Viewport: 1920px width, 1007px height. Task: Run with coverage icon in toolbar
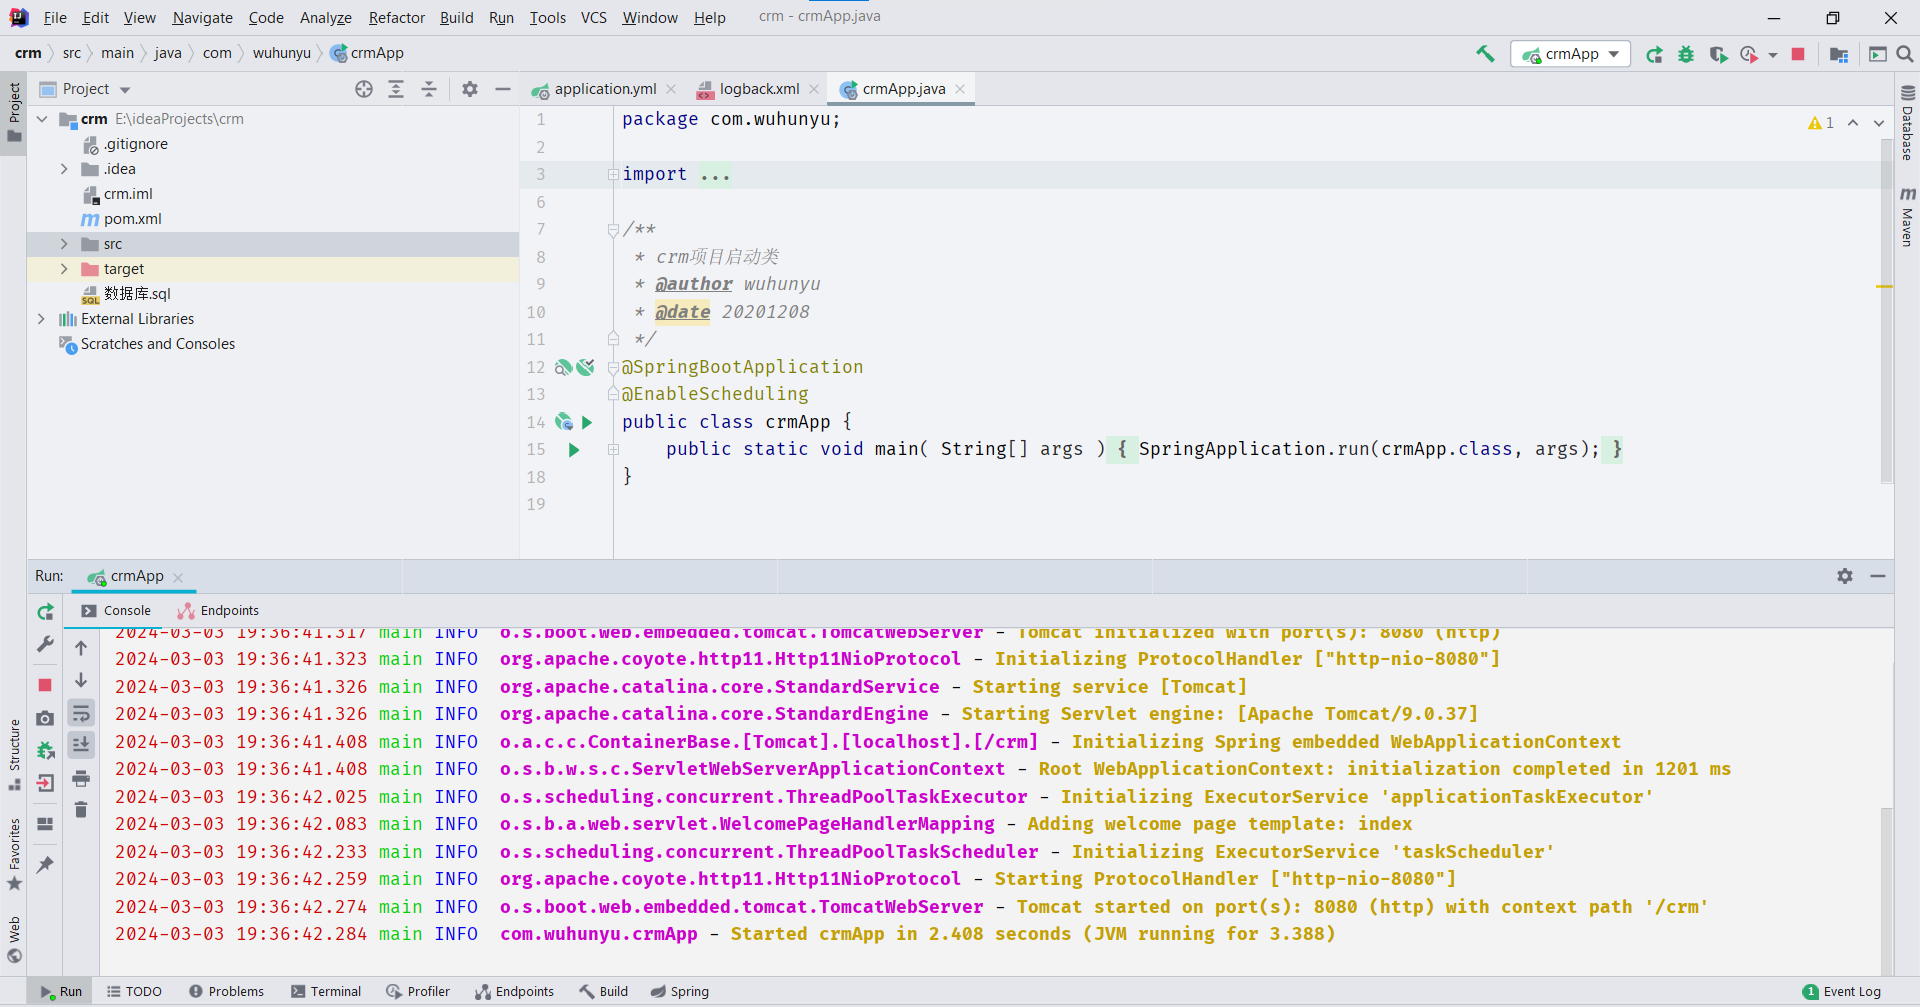tap(1718, 54)
